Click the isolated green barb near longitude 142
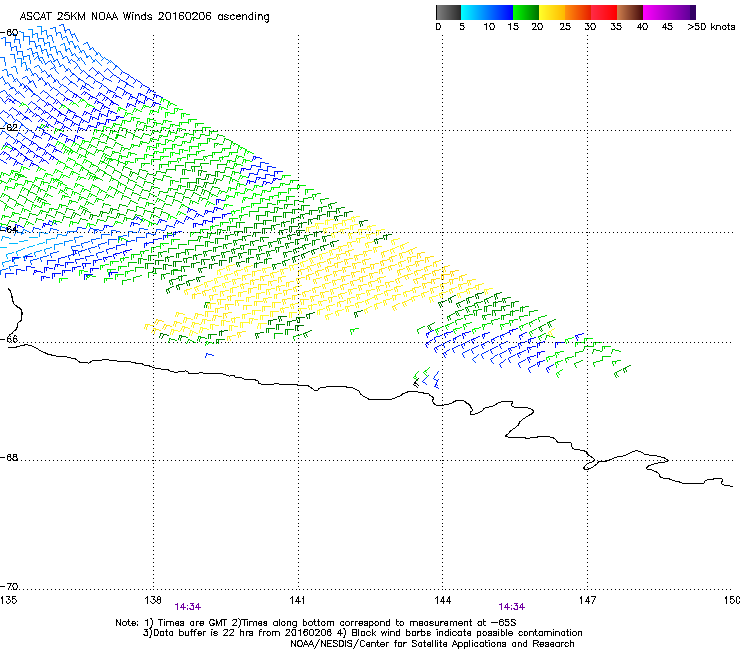The image size is (740, 650). [354, 331]
